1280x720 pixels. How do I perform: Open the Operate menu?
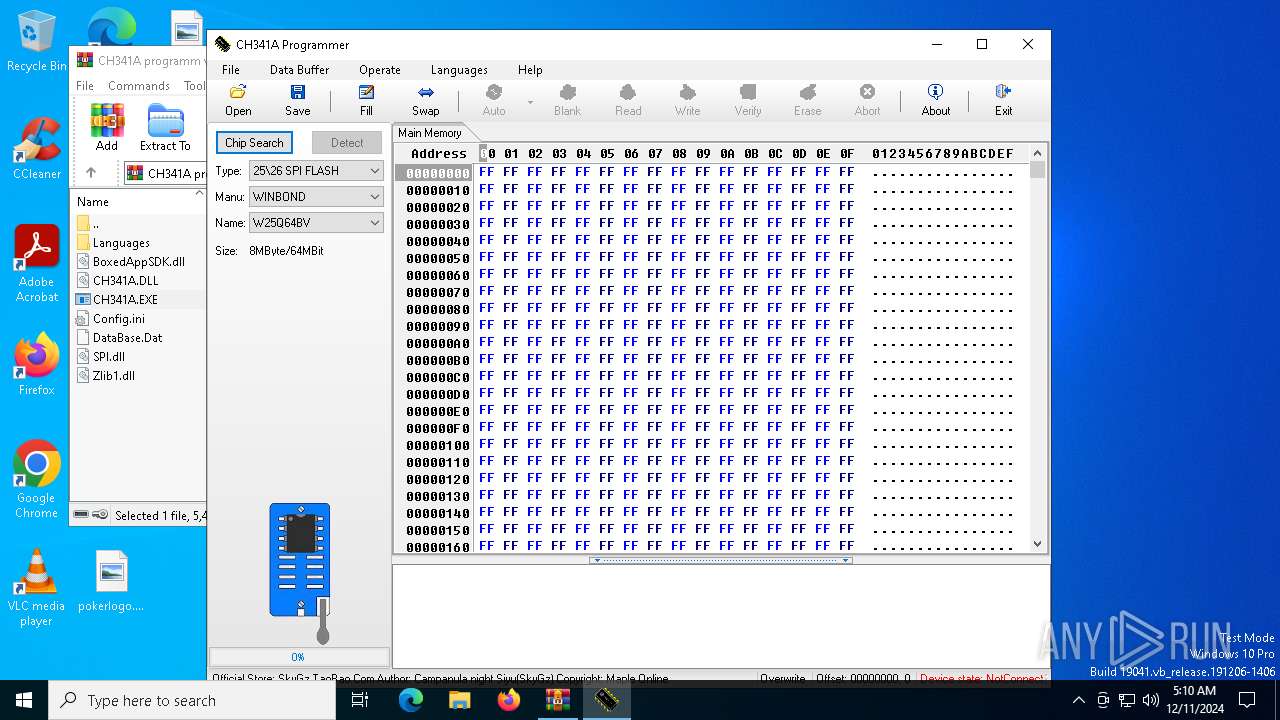(x=380, y=70)
